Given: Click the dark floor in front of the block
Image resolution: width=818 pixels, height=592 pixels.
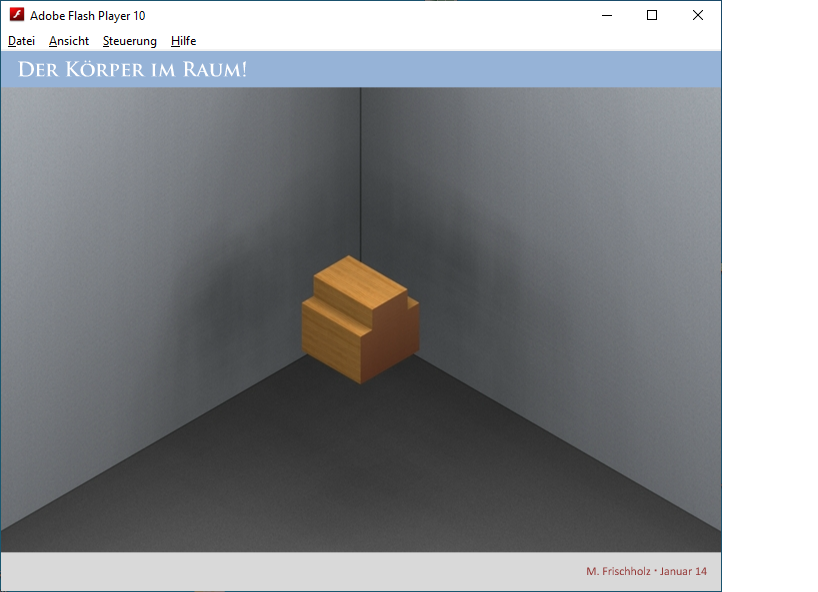Looking at the screenshot, I should (x=360, y=460).
